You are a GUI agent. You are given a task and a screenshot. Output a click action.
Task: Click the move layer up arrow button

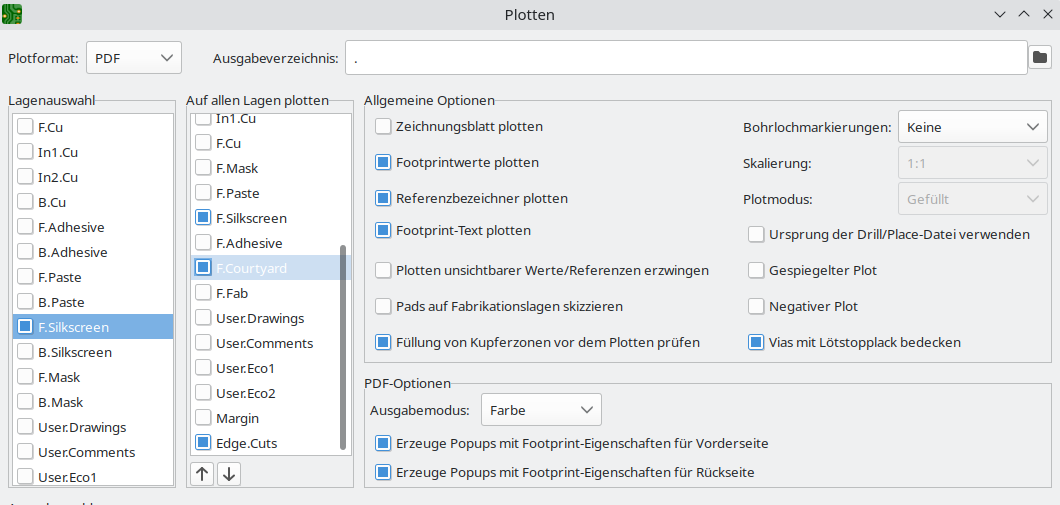[x=203, y=474]
